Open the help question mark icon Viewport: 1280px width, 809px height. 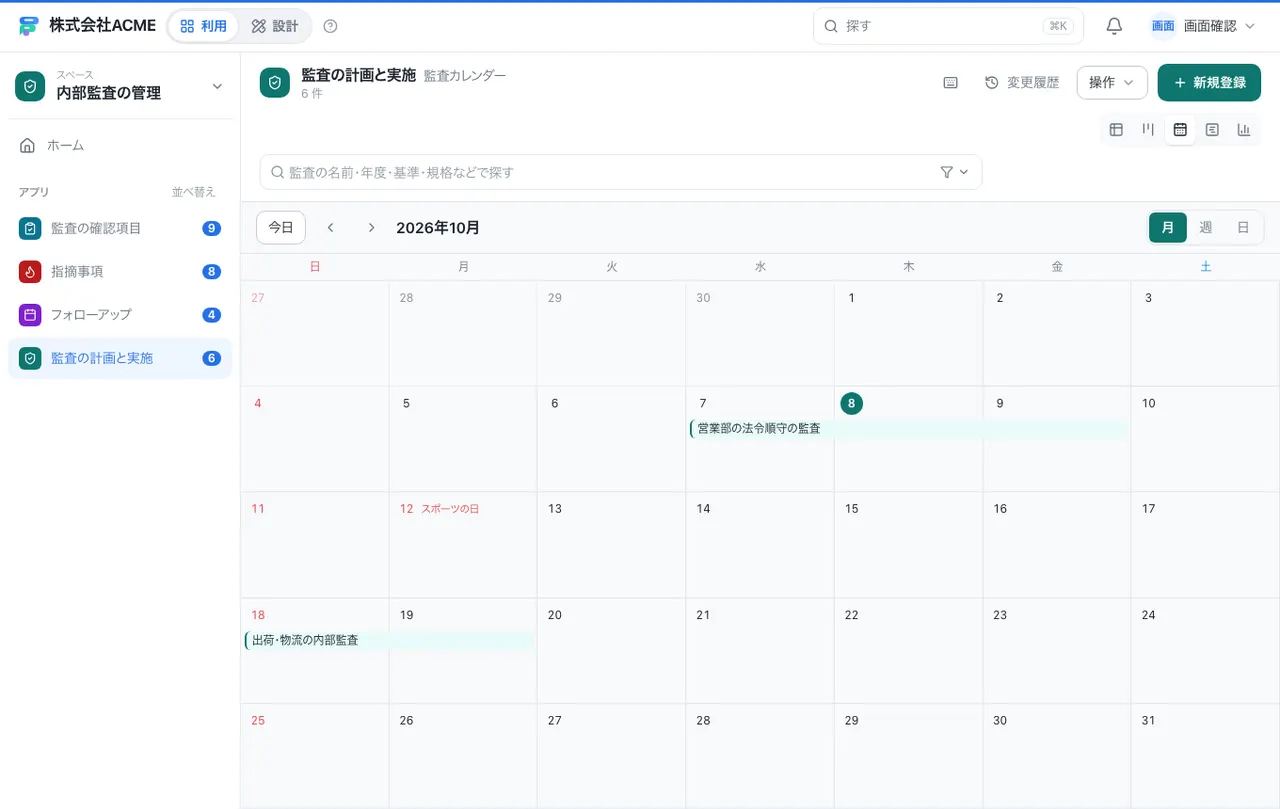[x=331, y=26]
